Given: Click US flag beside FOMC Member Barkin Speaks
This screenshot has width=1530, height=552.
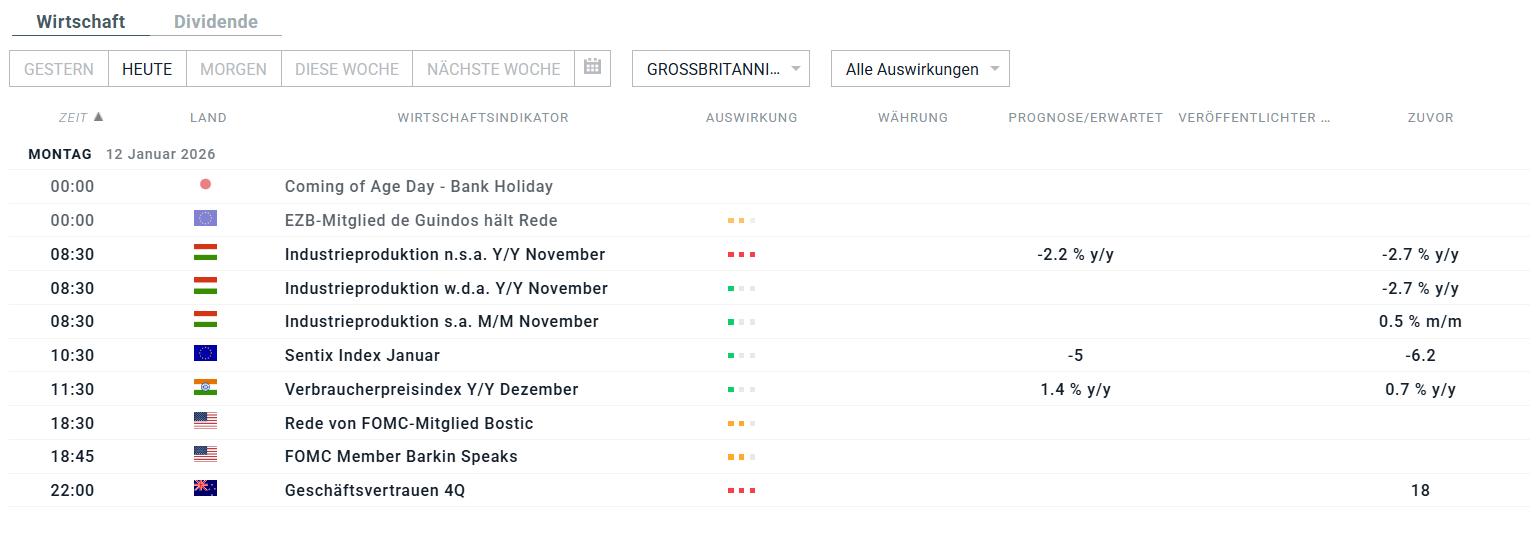Looking at the screenshot, I should (x=205, y=455).
